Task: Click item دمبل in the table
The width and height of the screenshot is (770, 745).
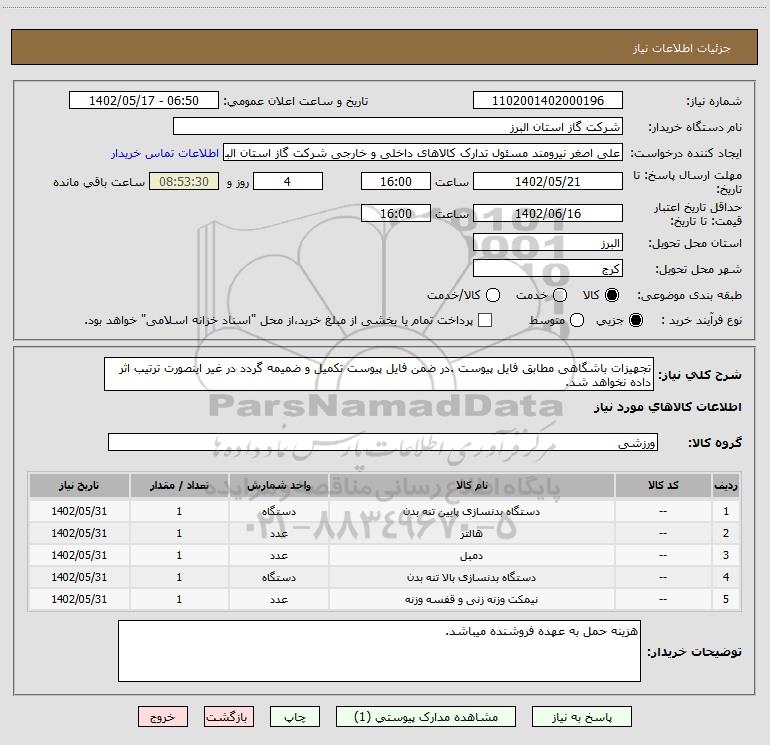Action: tap(471, 555)
